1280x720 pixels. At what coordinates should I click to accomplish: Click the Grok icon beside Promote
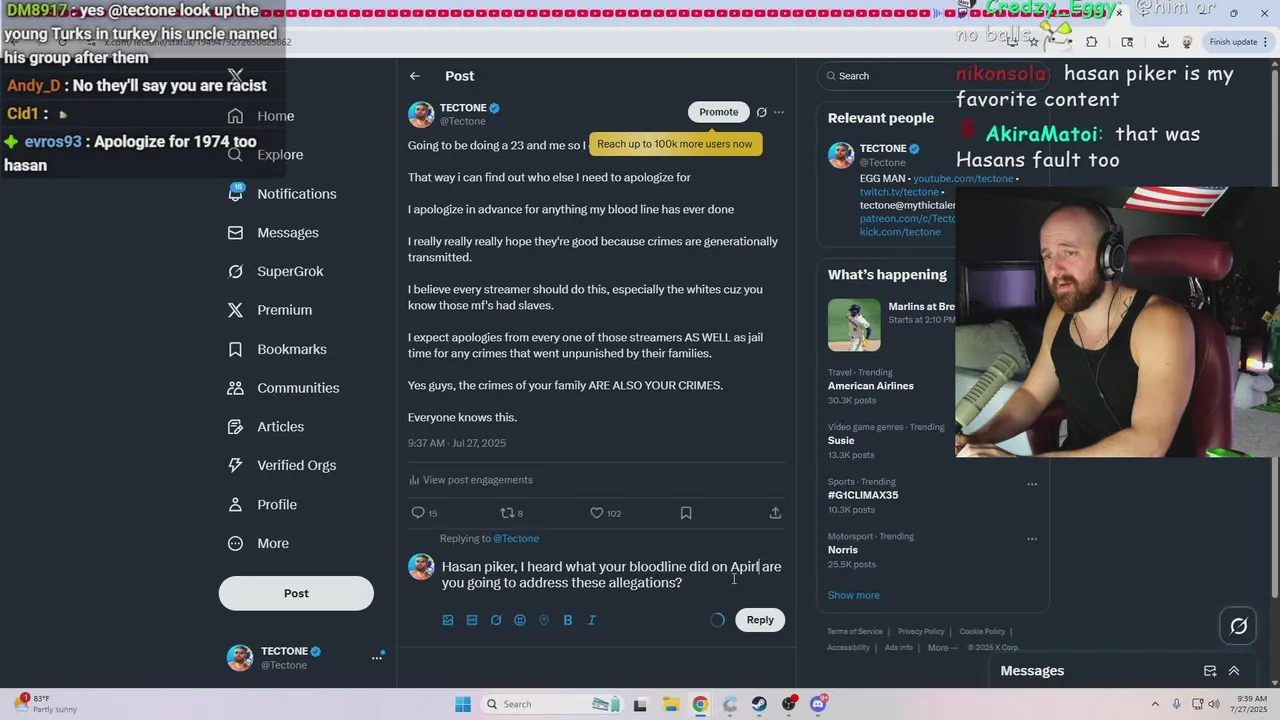[762, 112]
